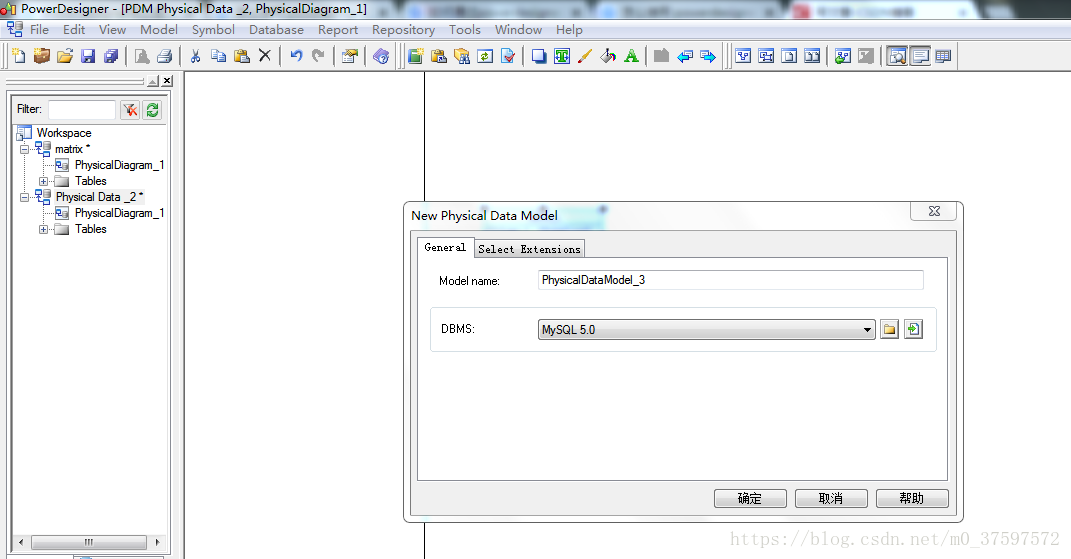Click the right blue arrow toolbar icon
Viewport: 1071px width, 559px height.
708,56
